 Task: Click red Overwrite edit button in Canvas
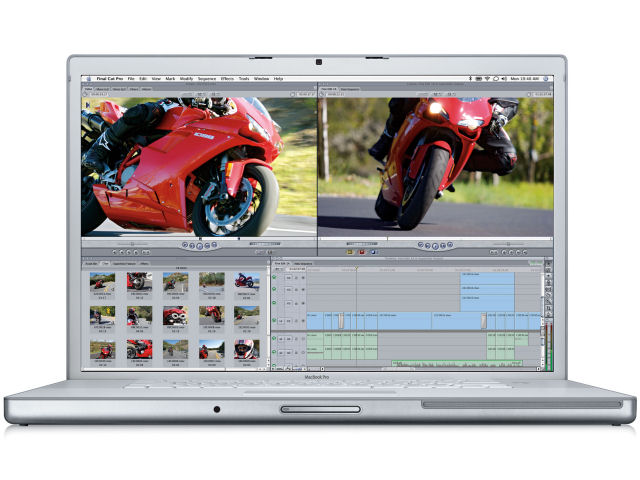362,252
